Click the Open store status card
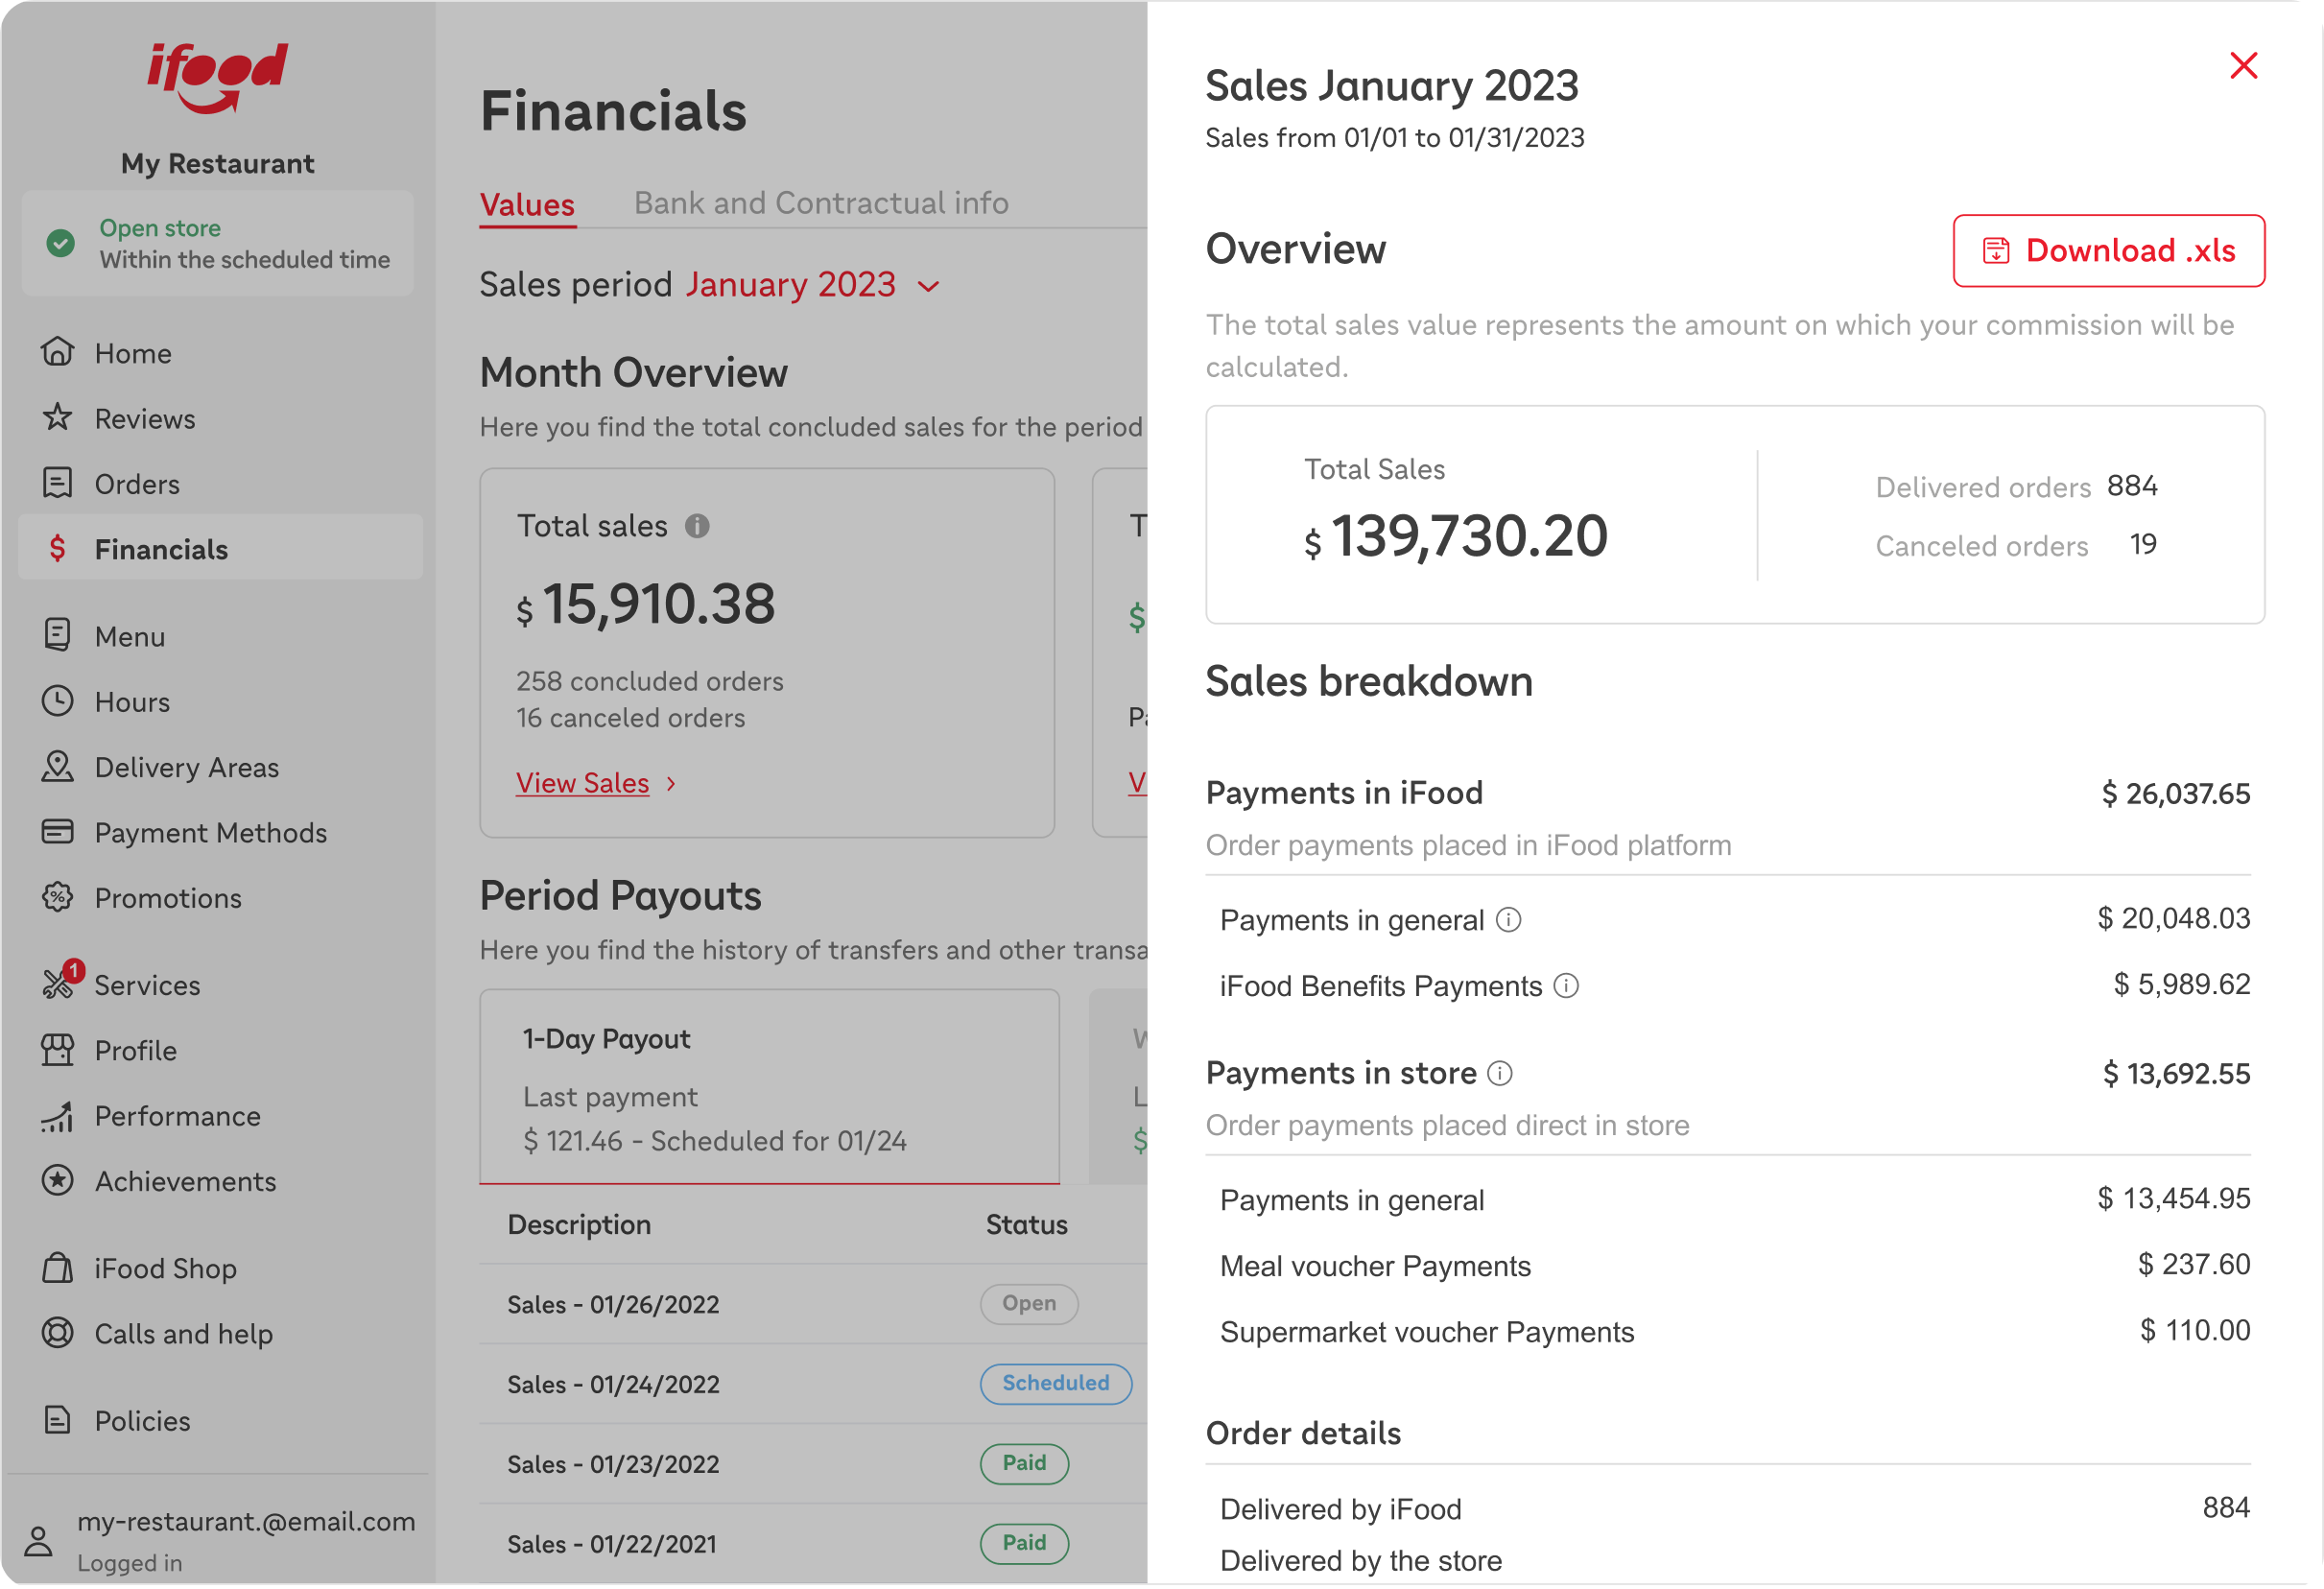Image resolution: width=2324 pixels, height=1589 pixels. [x=218, y=244]
